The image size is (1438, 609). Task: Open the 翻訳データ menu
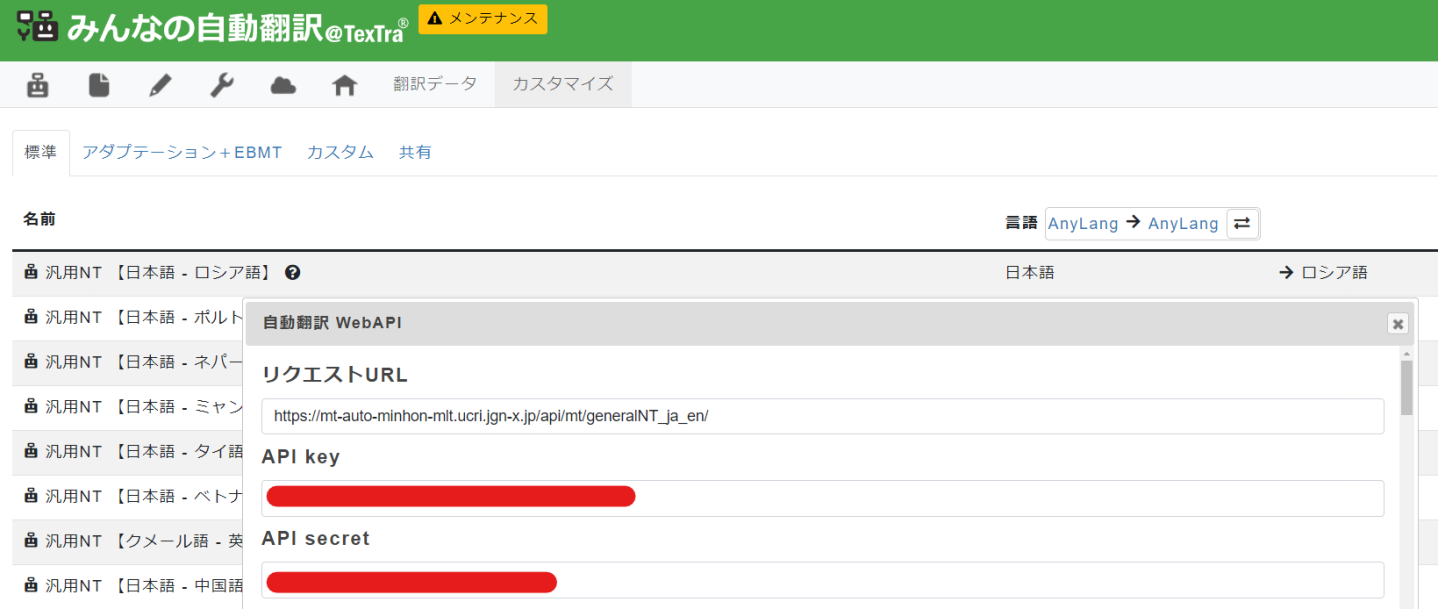[435, 84]
